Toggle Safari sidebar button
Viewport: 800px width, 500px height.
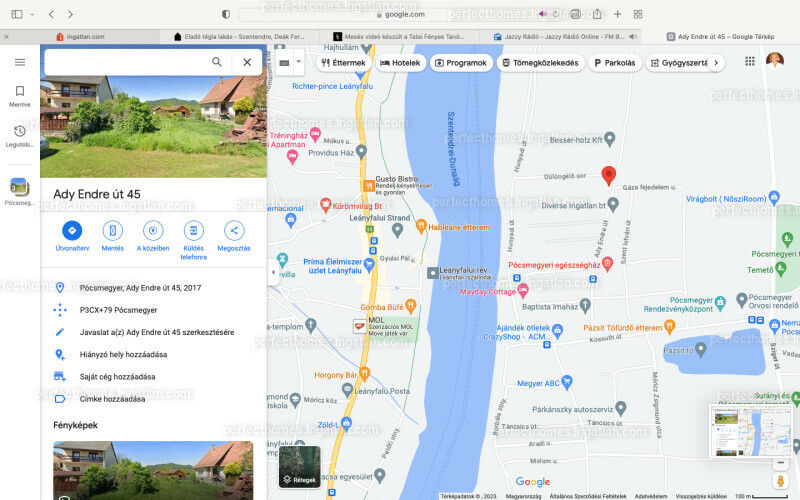[x=17, y=14]
